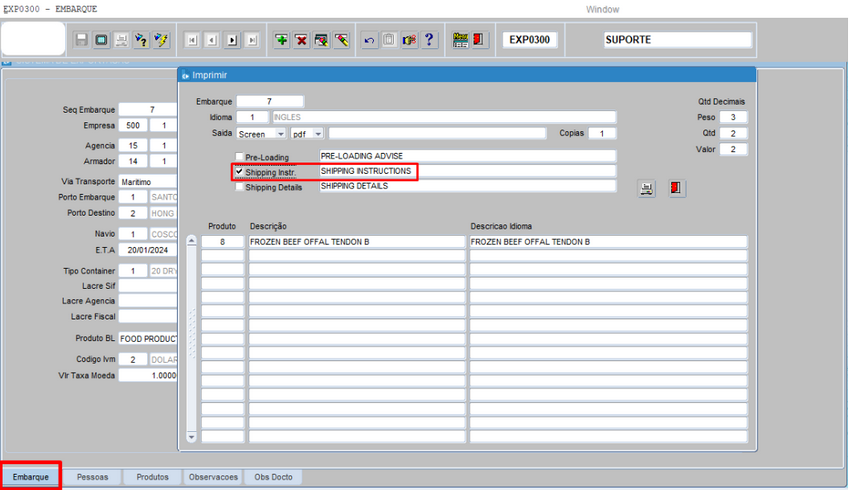The image size is (849, 490).
Task: Switch to the Pessoas tab
Action: pos(93,477)
